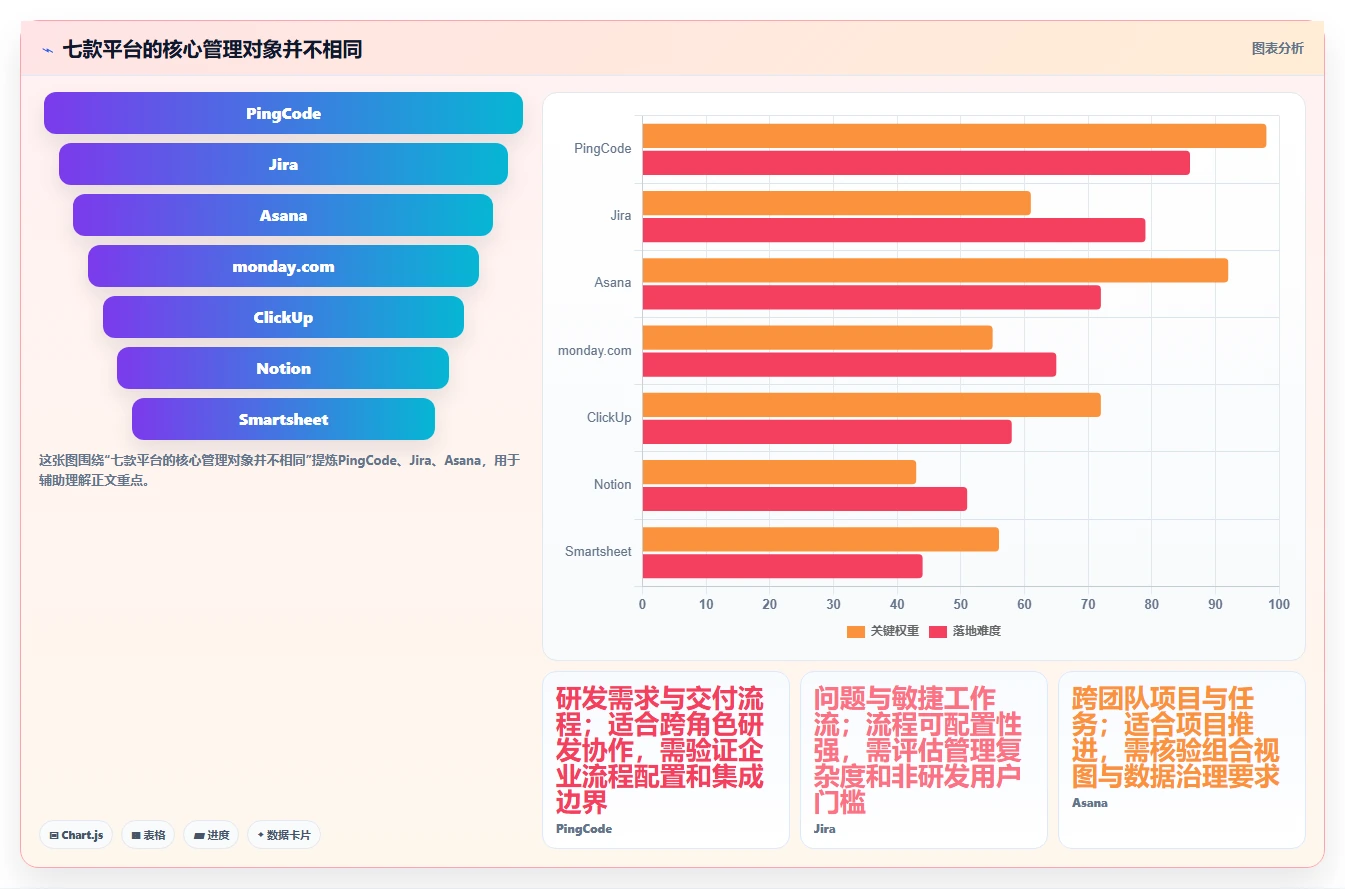Open the Jira 问题与敏捷工作流 data card

924,760
